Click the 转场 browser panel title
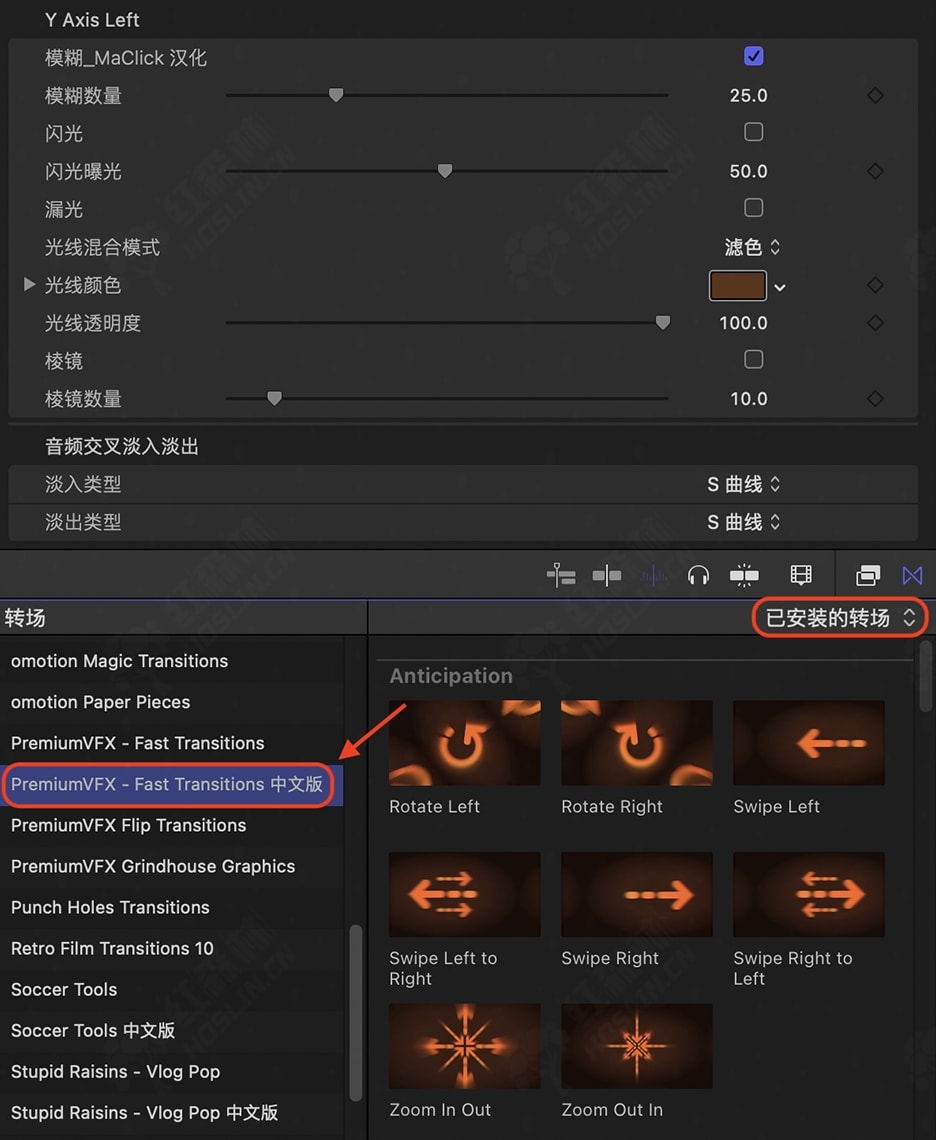This screenshot has width=936, height=1140. pos(25,618)
